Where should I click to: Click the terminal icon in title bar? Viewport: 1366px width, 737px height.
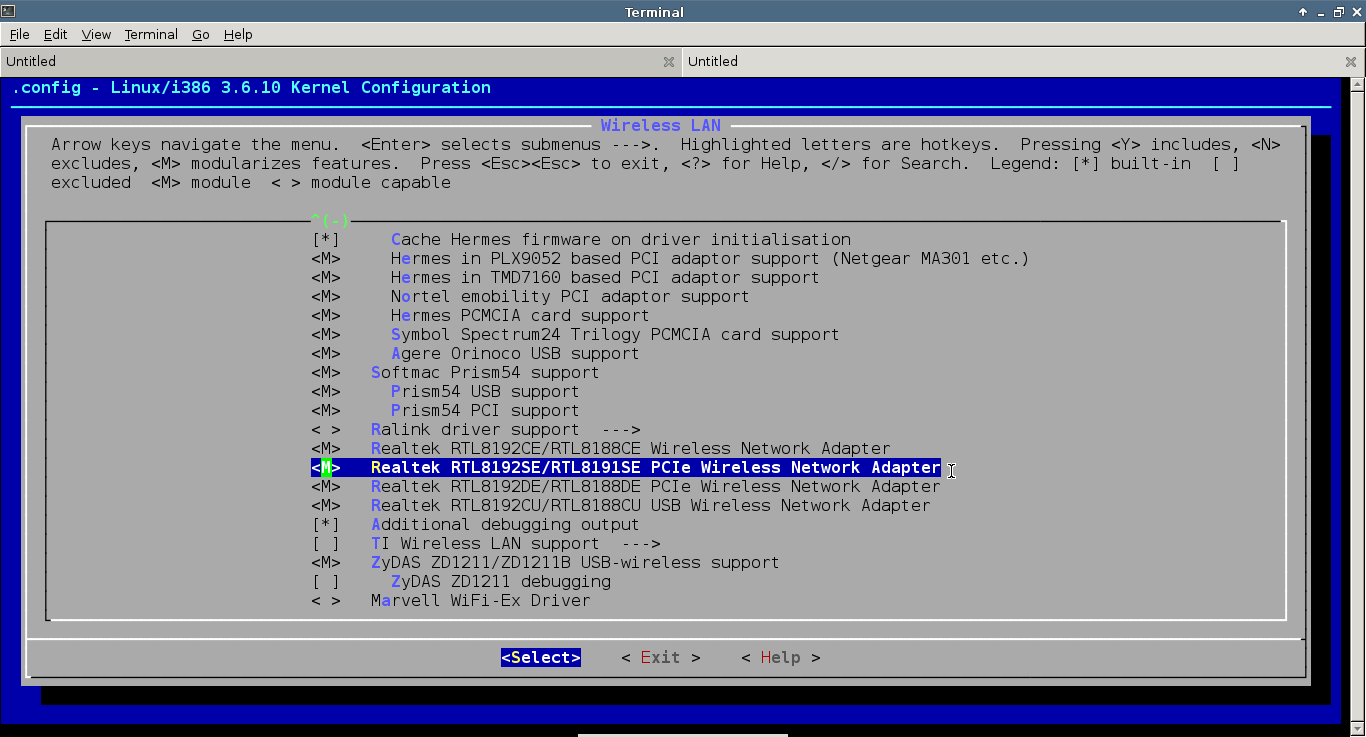(8, 12)
